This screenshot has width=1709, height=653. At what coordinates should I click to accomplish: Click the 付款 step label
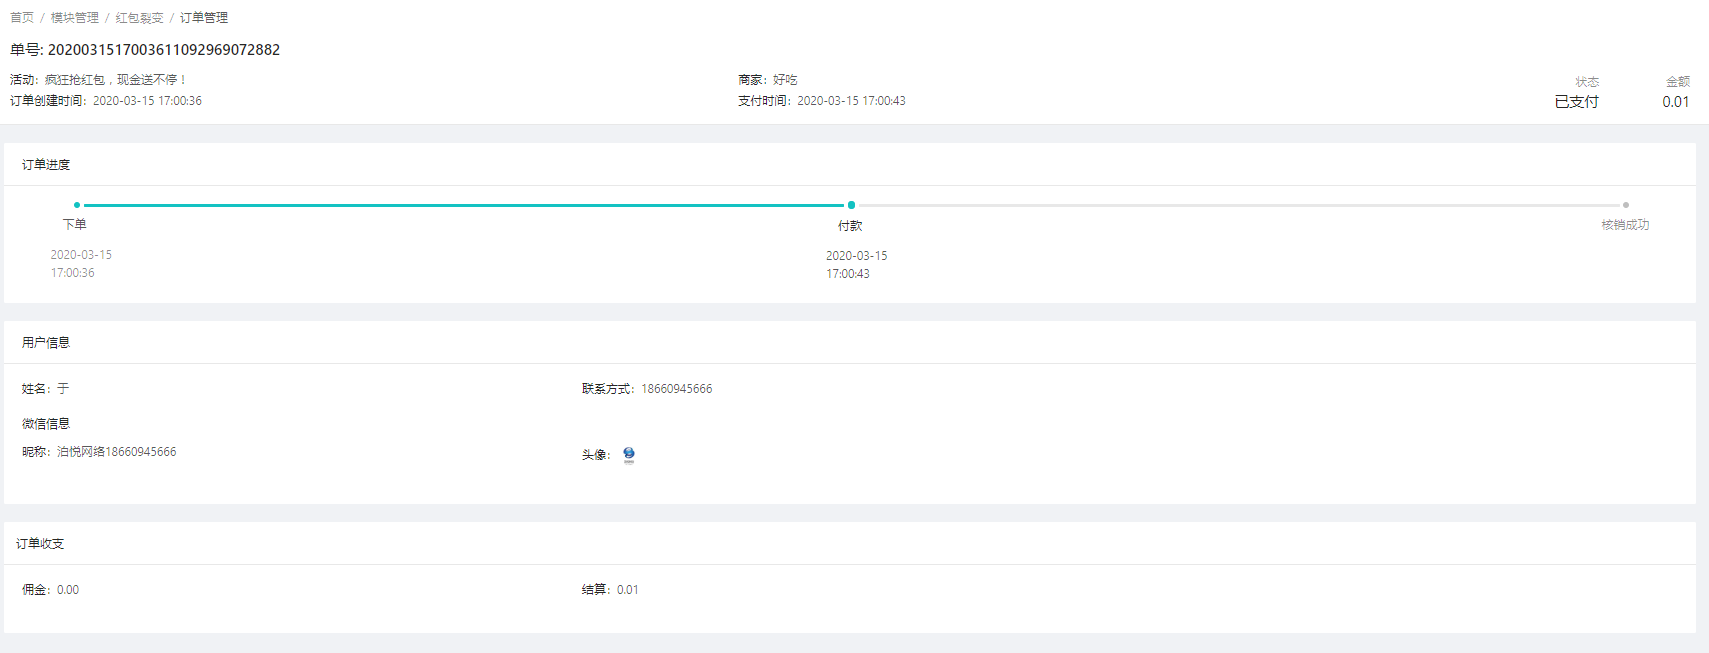click(850, 226)
